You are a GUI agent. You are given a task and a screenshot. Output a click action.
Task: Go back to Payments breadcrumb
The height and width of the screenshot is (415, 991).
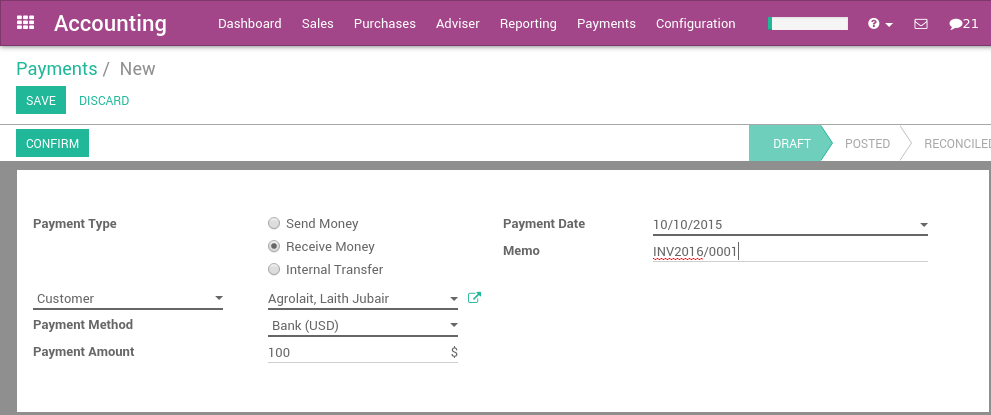57,69
